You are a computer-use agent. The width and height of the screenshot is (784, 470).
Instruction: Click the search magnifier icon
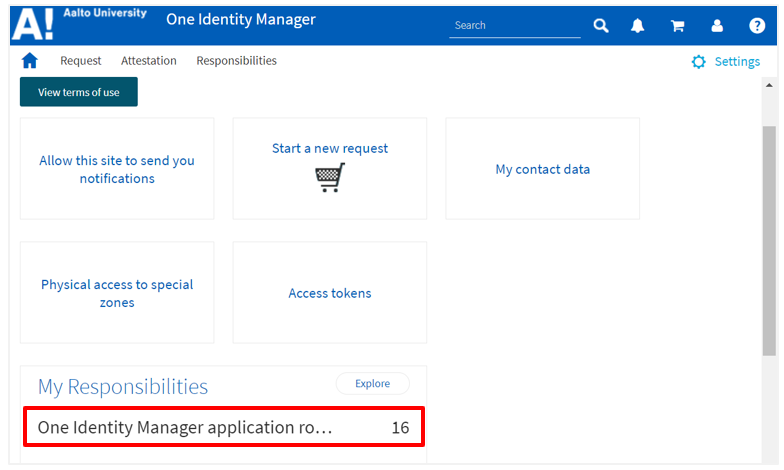601,26
